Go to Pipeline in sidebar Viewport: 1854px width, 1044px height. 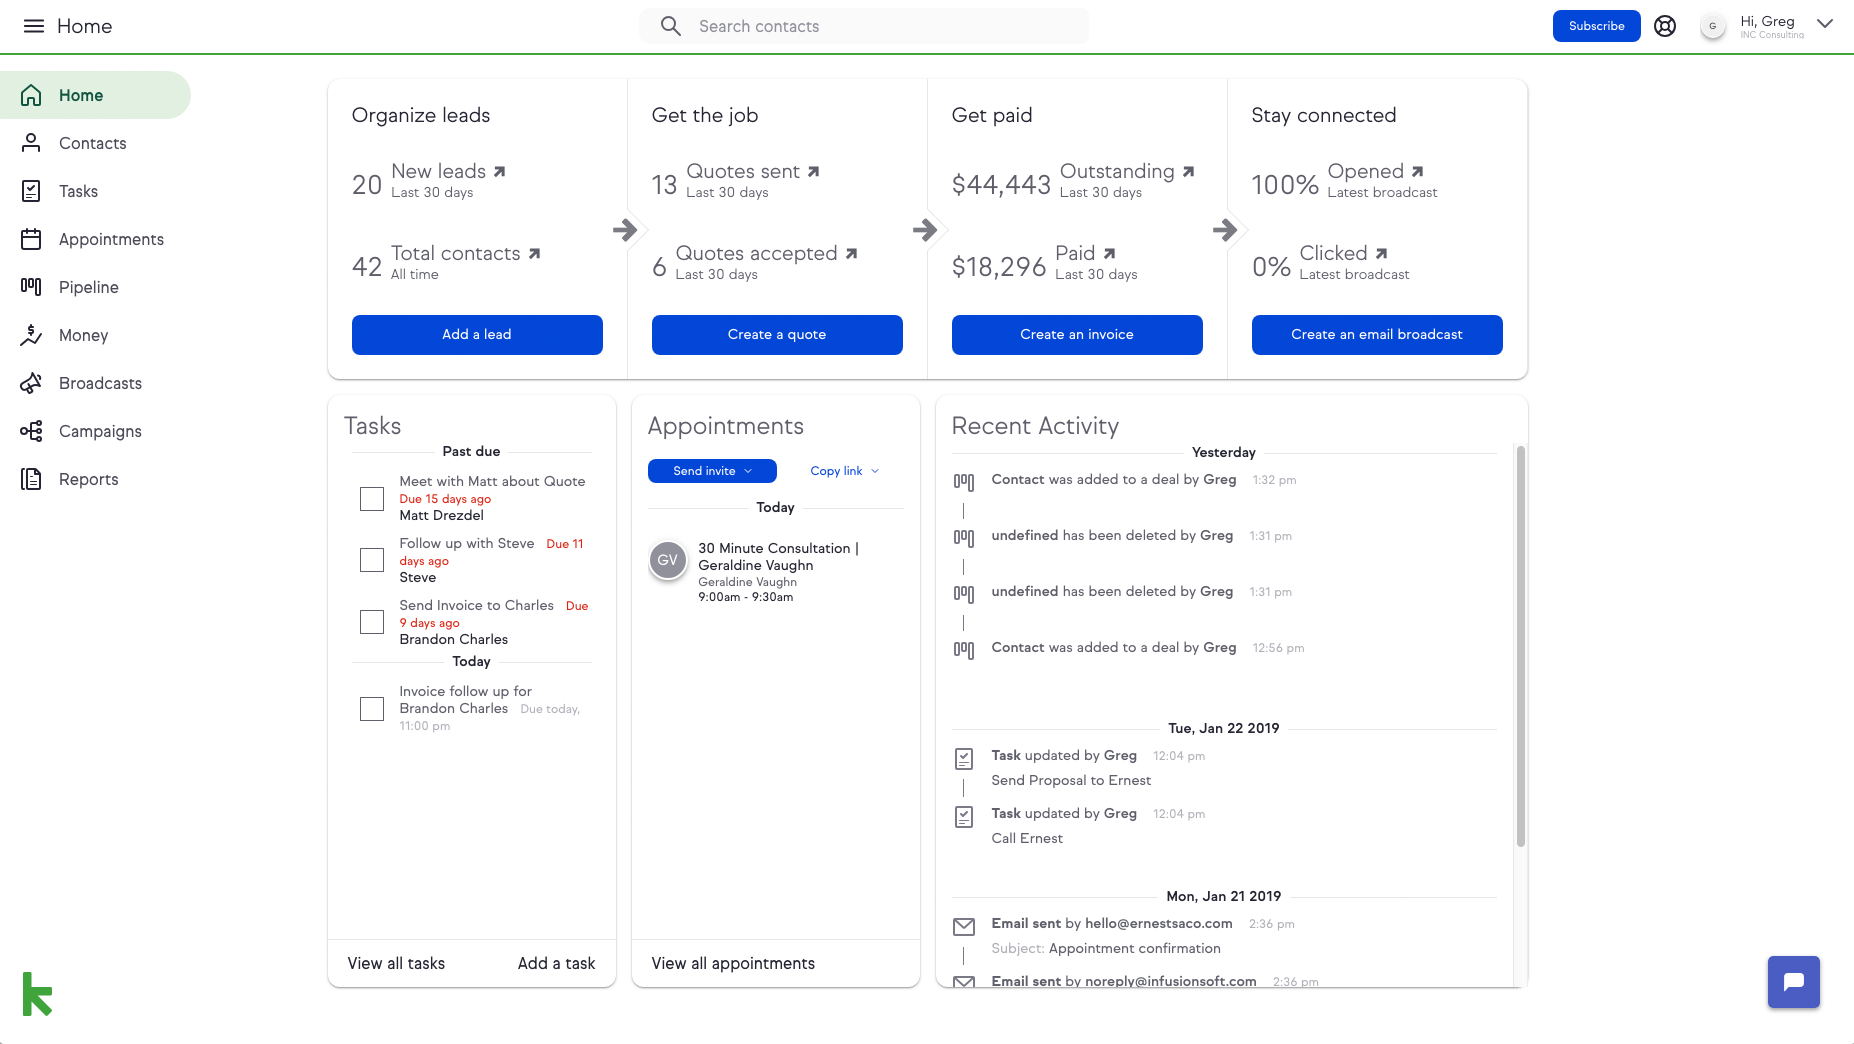point(89,287)
